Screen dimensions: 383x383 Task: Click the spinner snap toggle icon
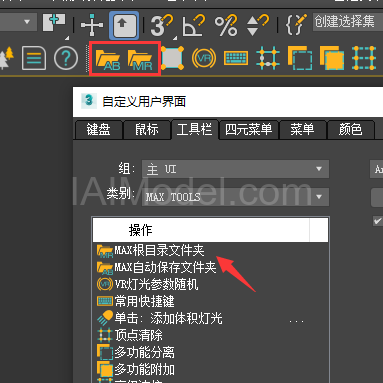pyautogui.click(x=257, y=25)
